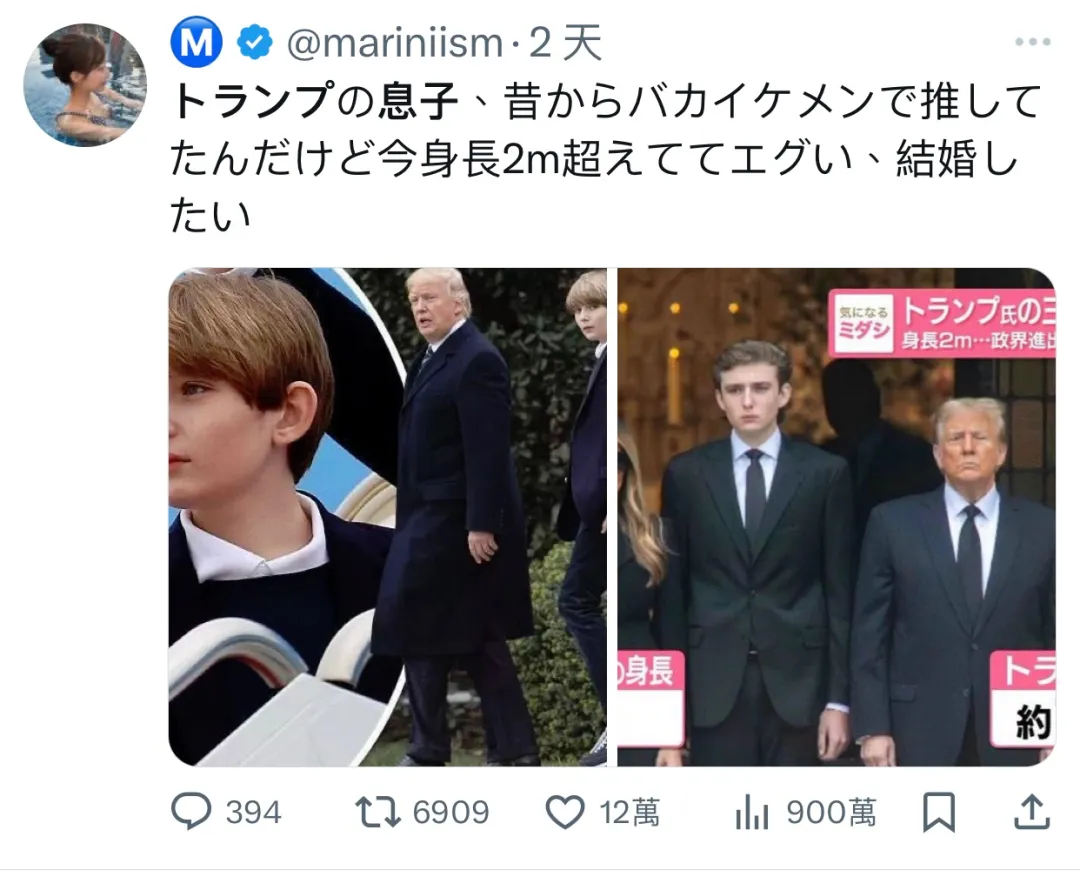The width and height of the screenshot is (1080, 877).
Task: Click the repost arrows icon
Action: pyautogui.click(x=377, y=812)
